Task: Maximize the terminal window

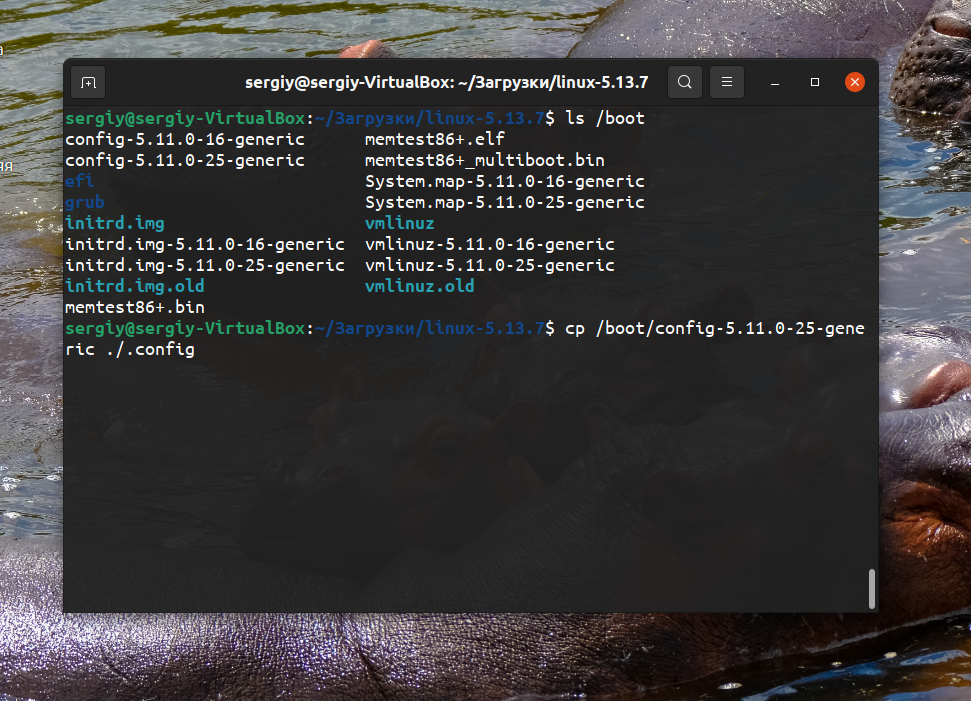Action: point(814,82)
